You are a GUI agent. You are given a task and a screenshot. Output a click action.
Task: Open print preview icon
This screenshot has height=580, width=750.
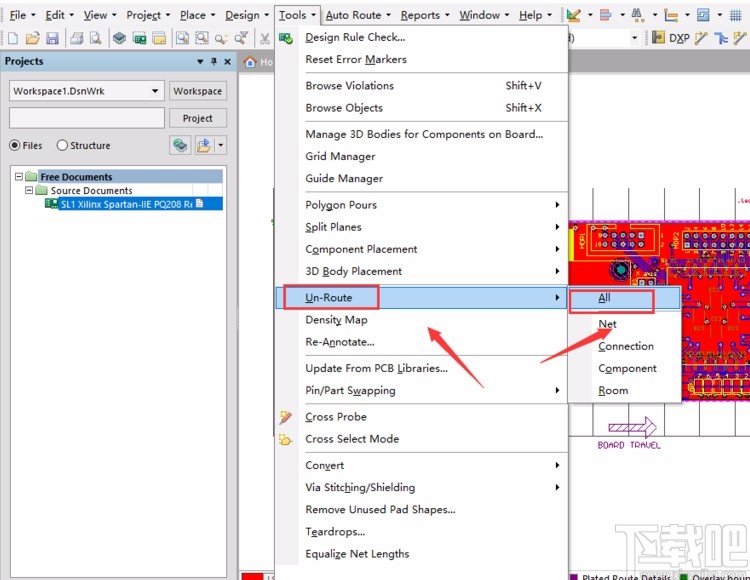click(x=96, y=38)
